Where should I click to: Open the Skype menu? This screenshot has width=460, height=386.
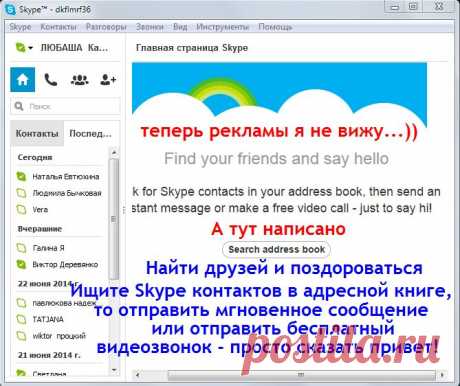point(20,27)
